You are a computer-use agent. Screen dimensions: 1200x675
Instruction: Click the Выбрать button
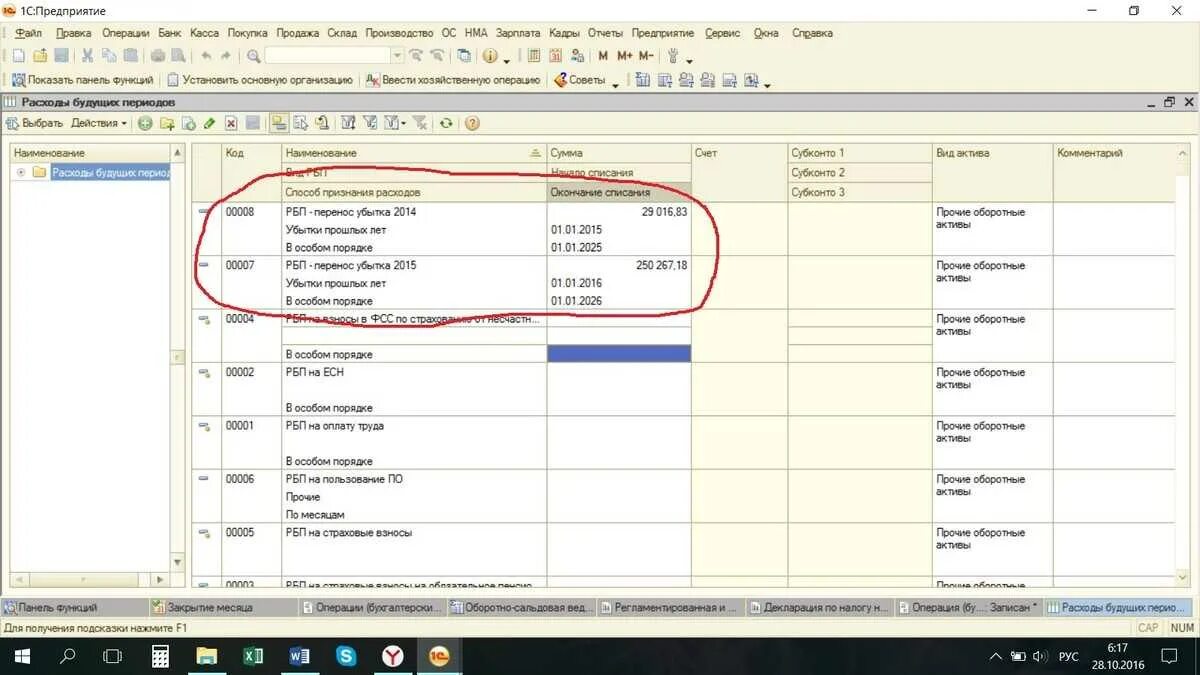(x=34, y=123)
